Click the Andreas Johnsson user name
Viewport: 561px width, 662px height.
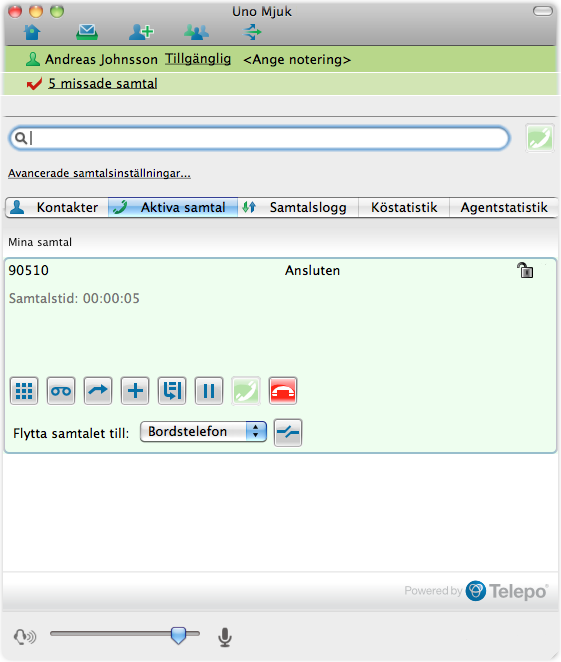(x=101, y=60)
